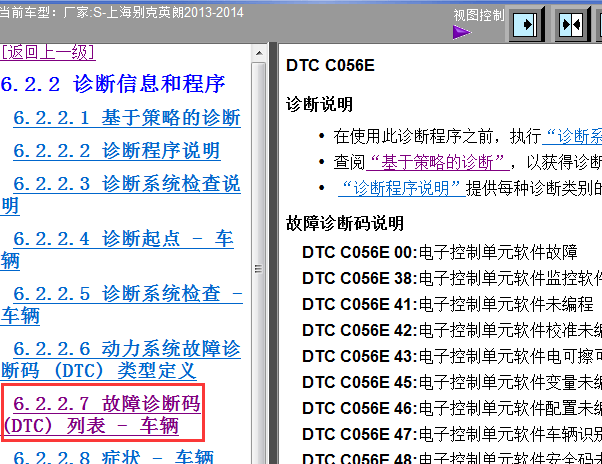This screenshot has width=602, height=464.
Task: Select the DTC C056E 00 line
Action: [x=440, y=253]
